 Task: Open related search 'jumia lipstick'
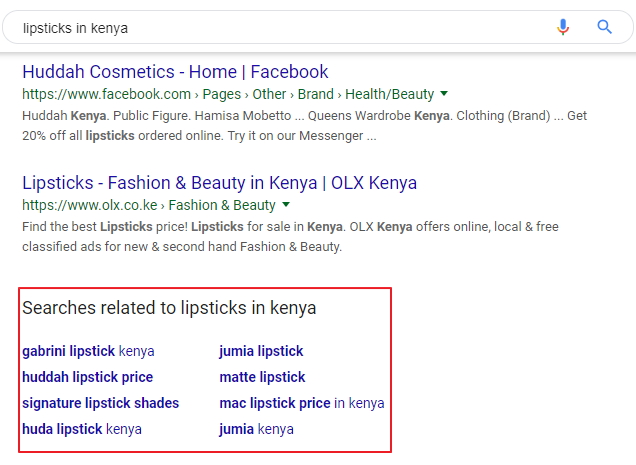(261, 351)
